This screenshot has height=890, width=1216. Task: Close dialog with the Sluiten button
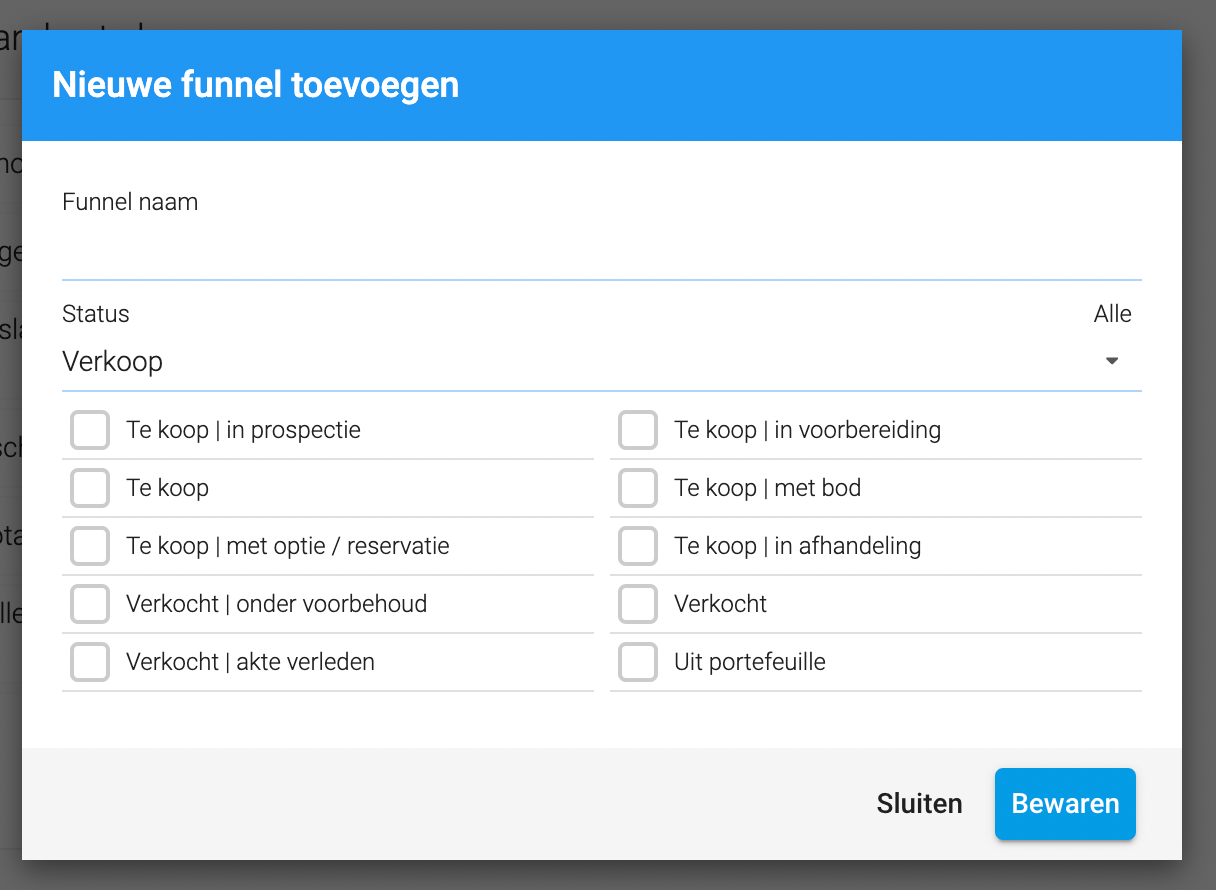[919, 804]
